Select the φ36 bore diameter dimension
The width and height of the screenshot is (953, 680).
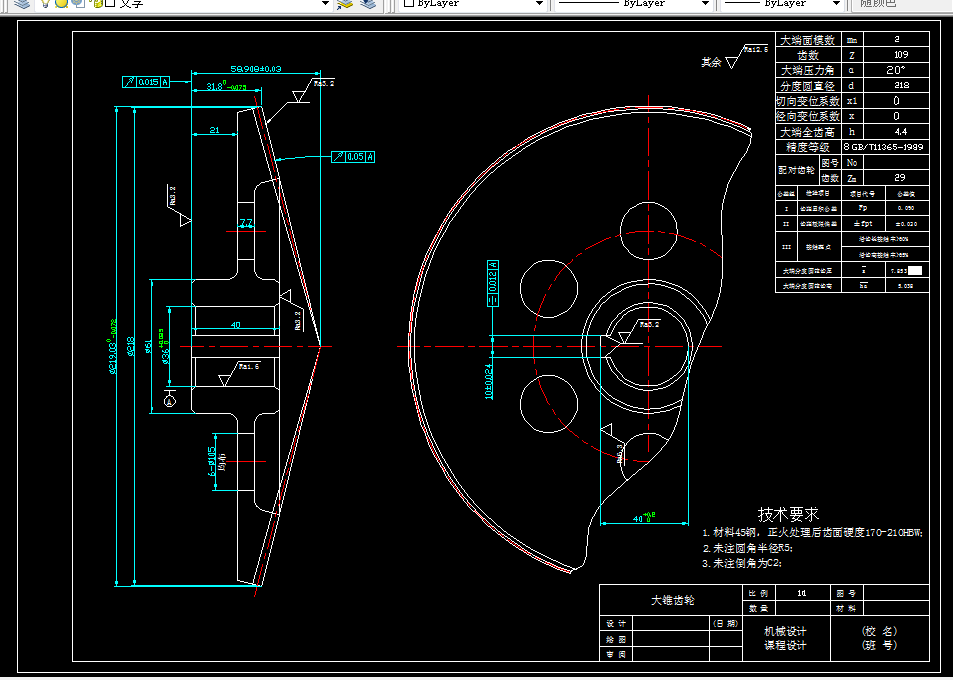[x=163, y=346]
